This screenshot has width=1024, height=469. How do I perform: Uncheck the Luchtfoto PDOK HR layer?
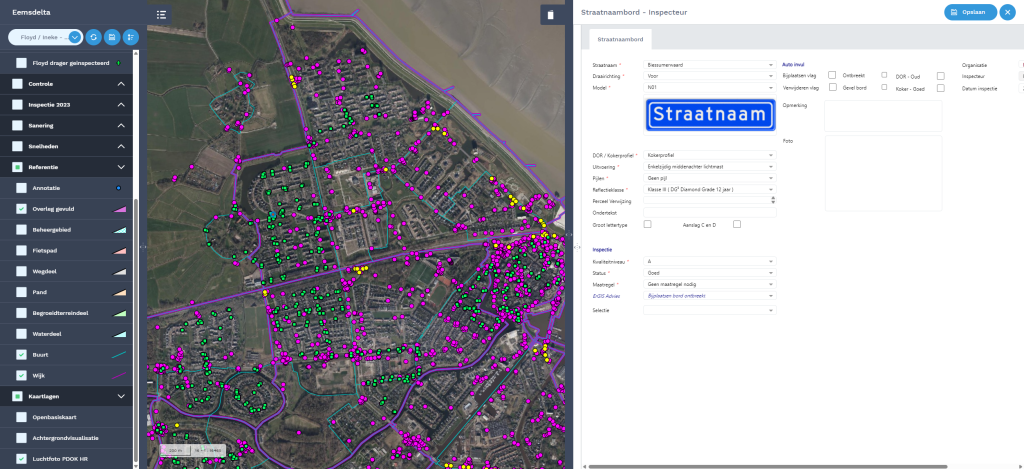pyautogui.click(x=21, y=459)
